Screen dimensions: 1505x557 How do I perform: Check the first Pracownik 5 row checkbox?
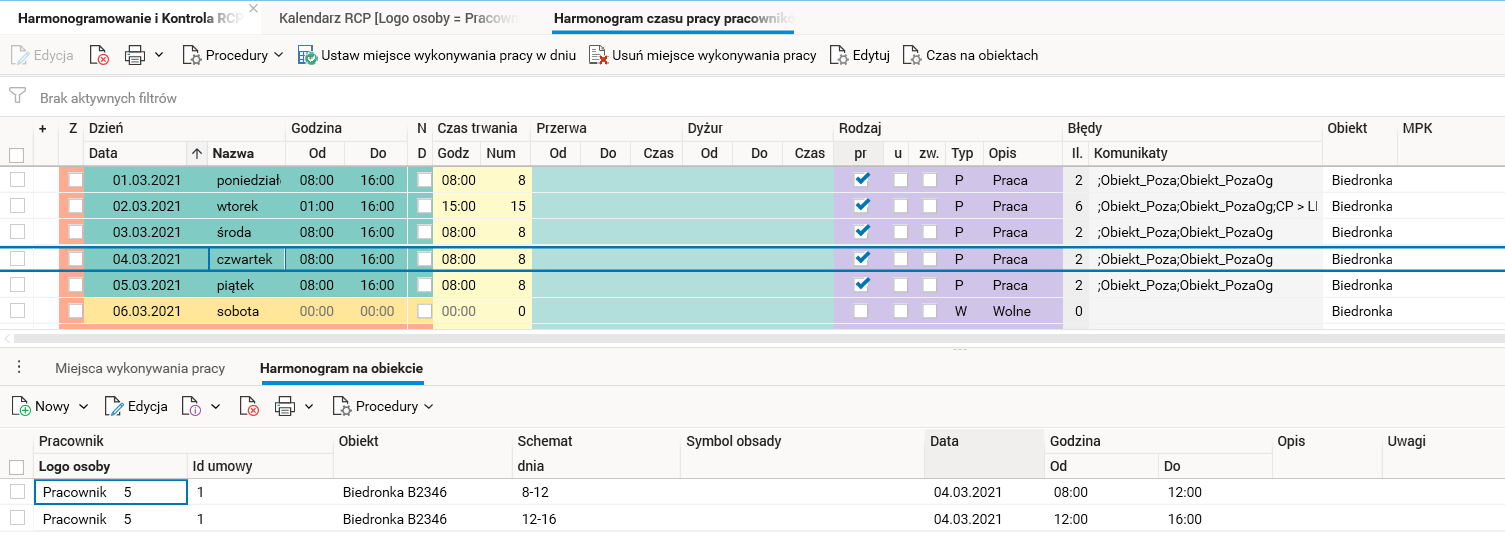(x=17, y=492)
